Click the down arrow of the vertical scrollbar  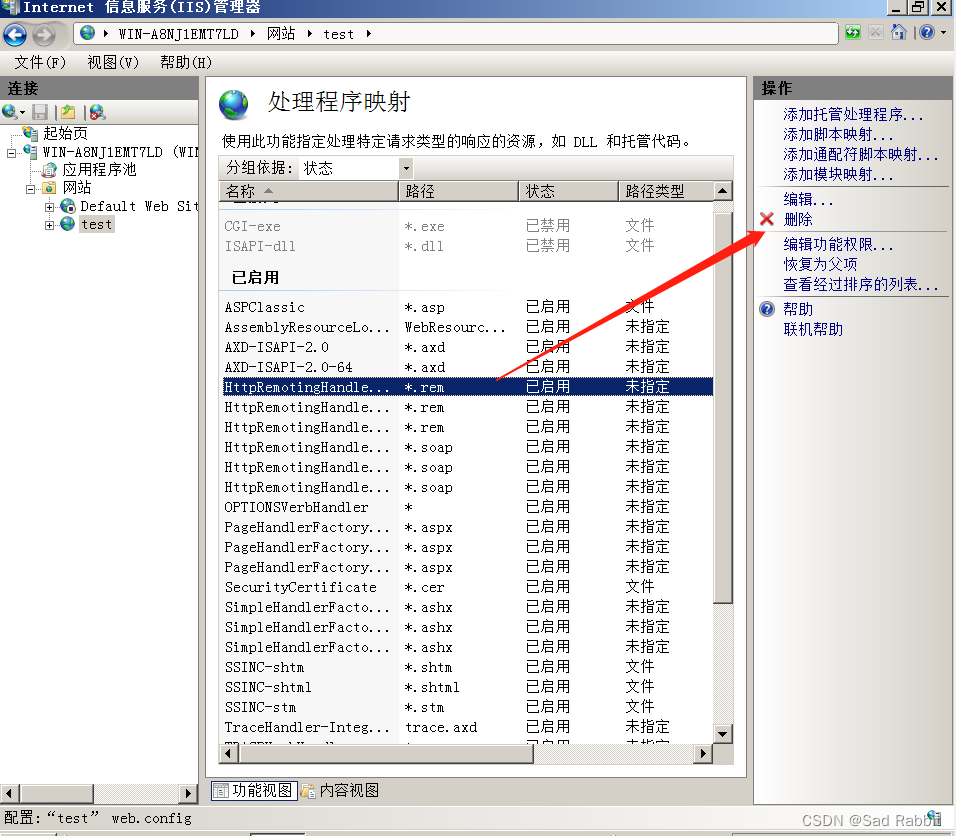pyautogui.click(x=723, y=735)
